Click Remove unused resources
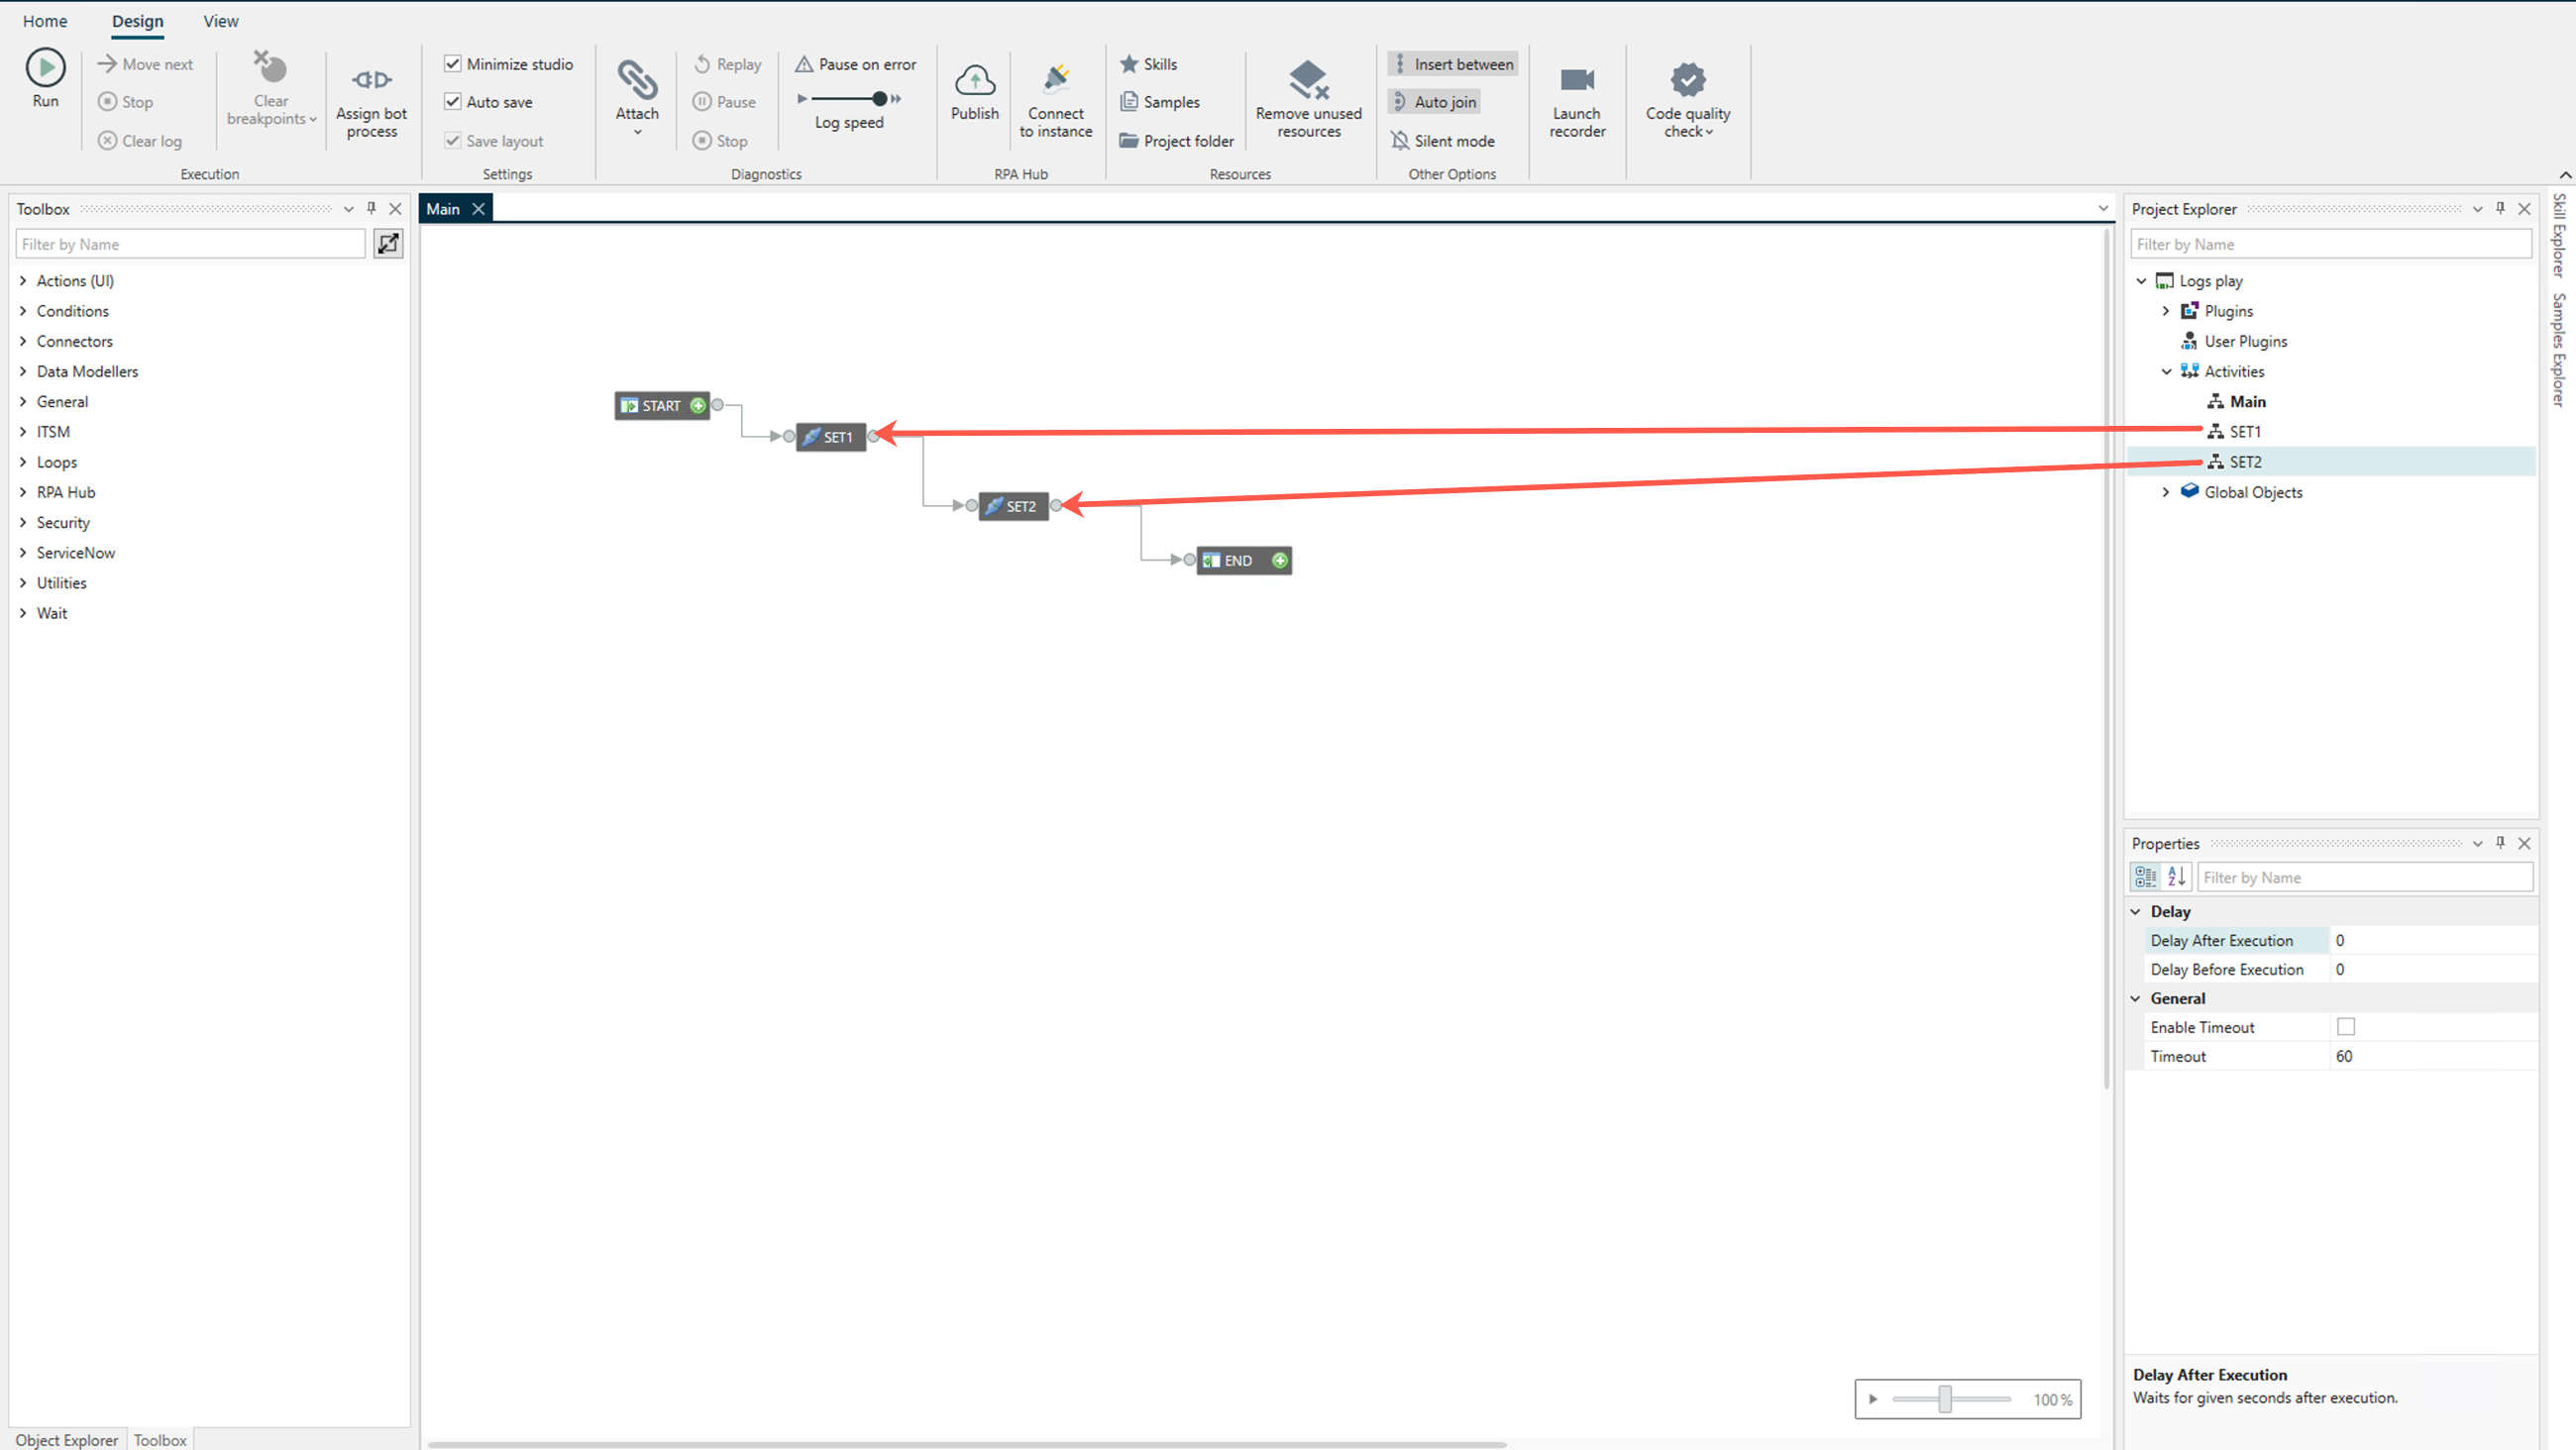This screenshot has height=1450, width=2576. coord(1308,98)
